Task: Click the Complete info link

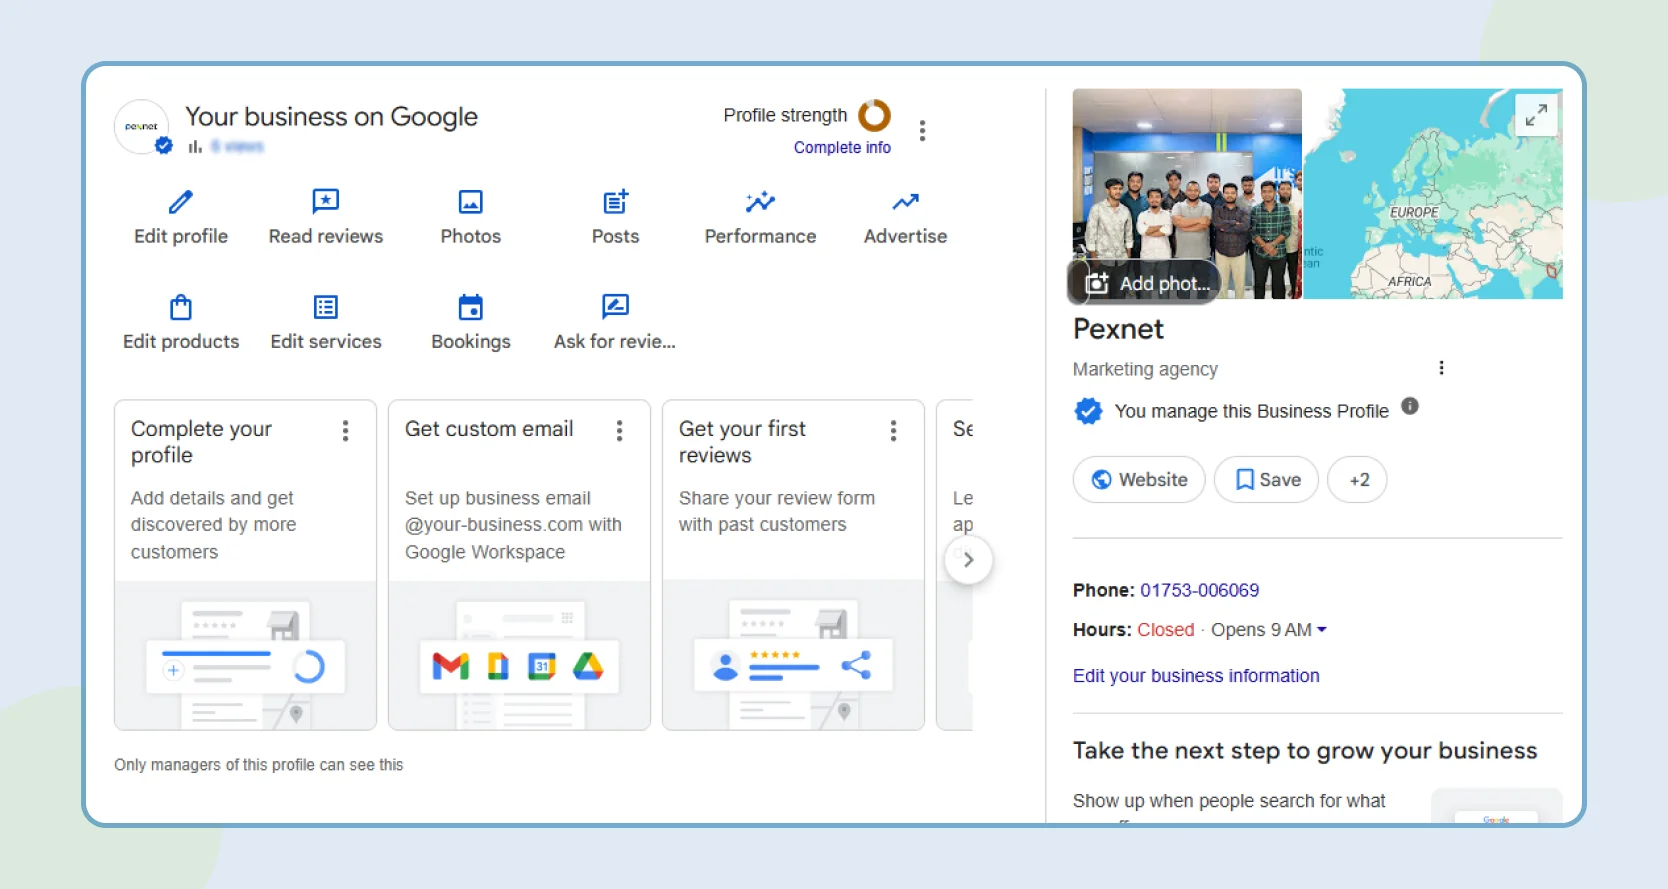Action: click(x=842, y=147)
